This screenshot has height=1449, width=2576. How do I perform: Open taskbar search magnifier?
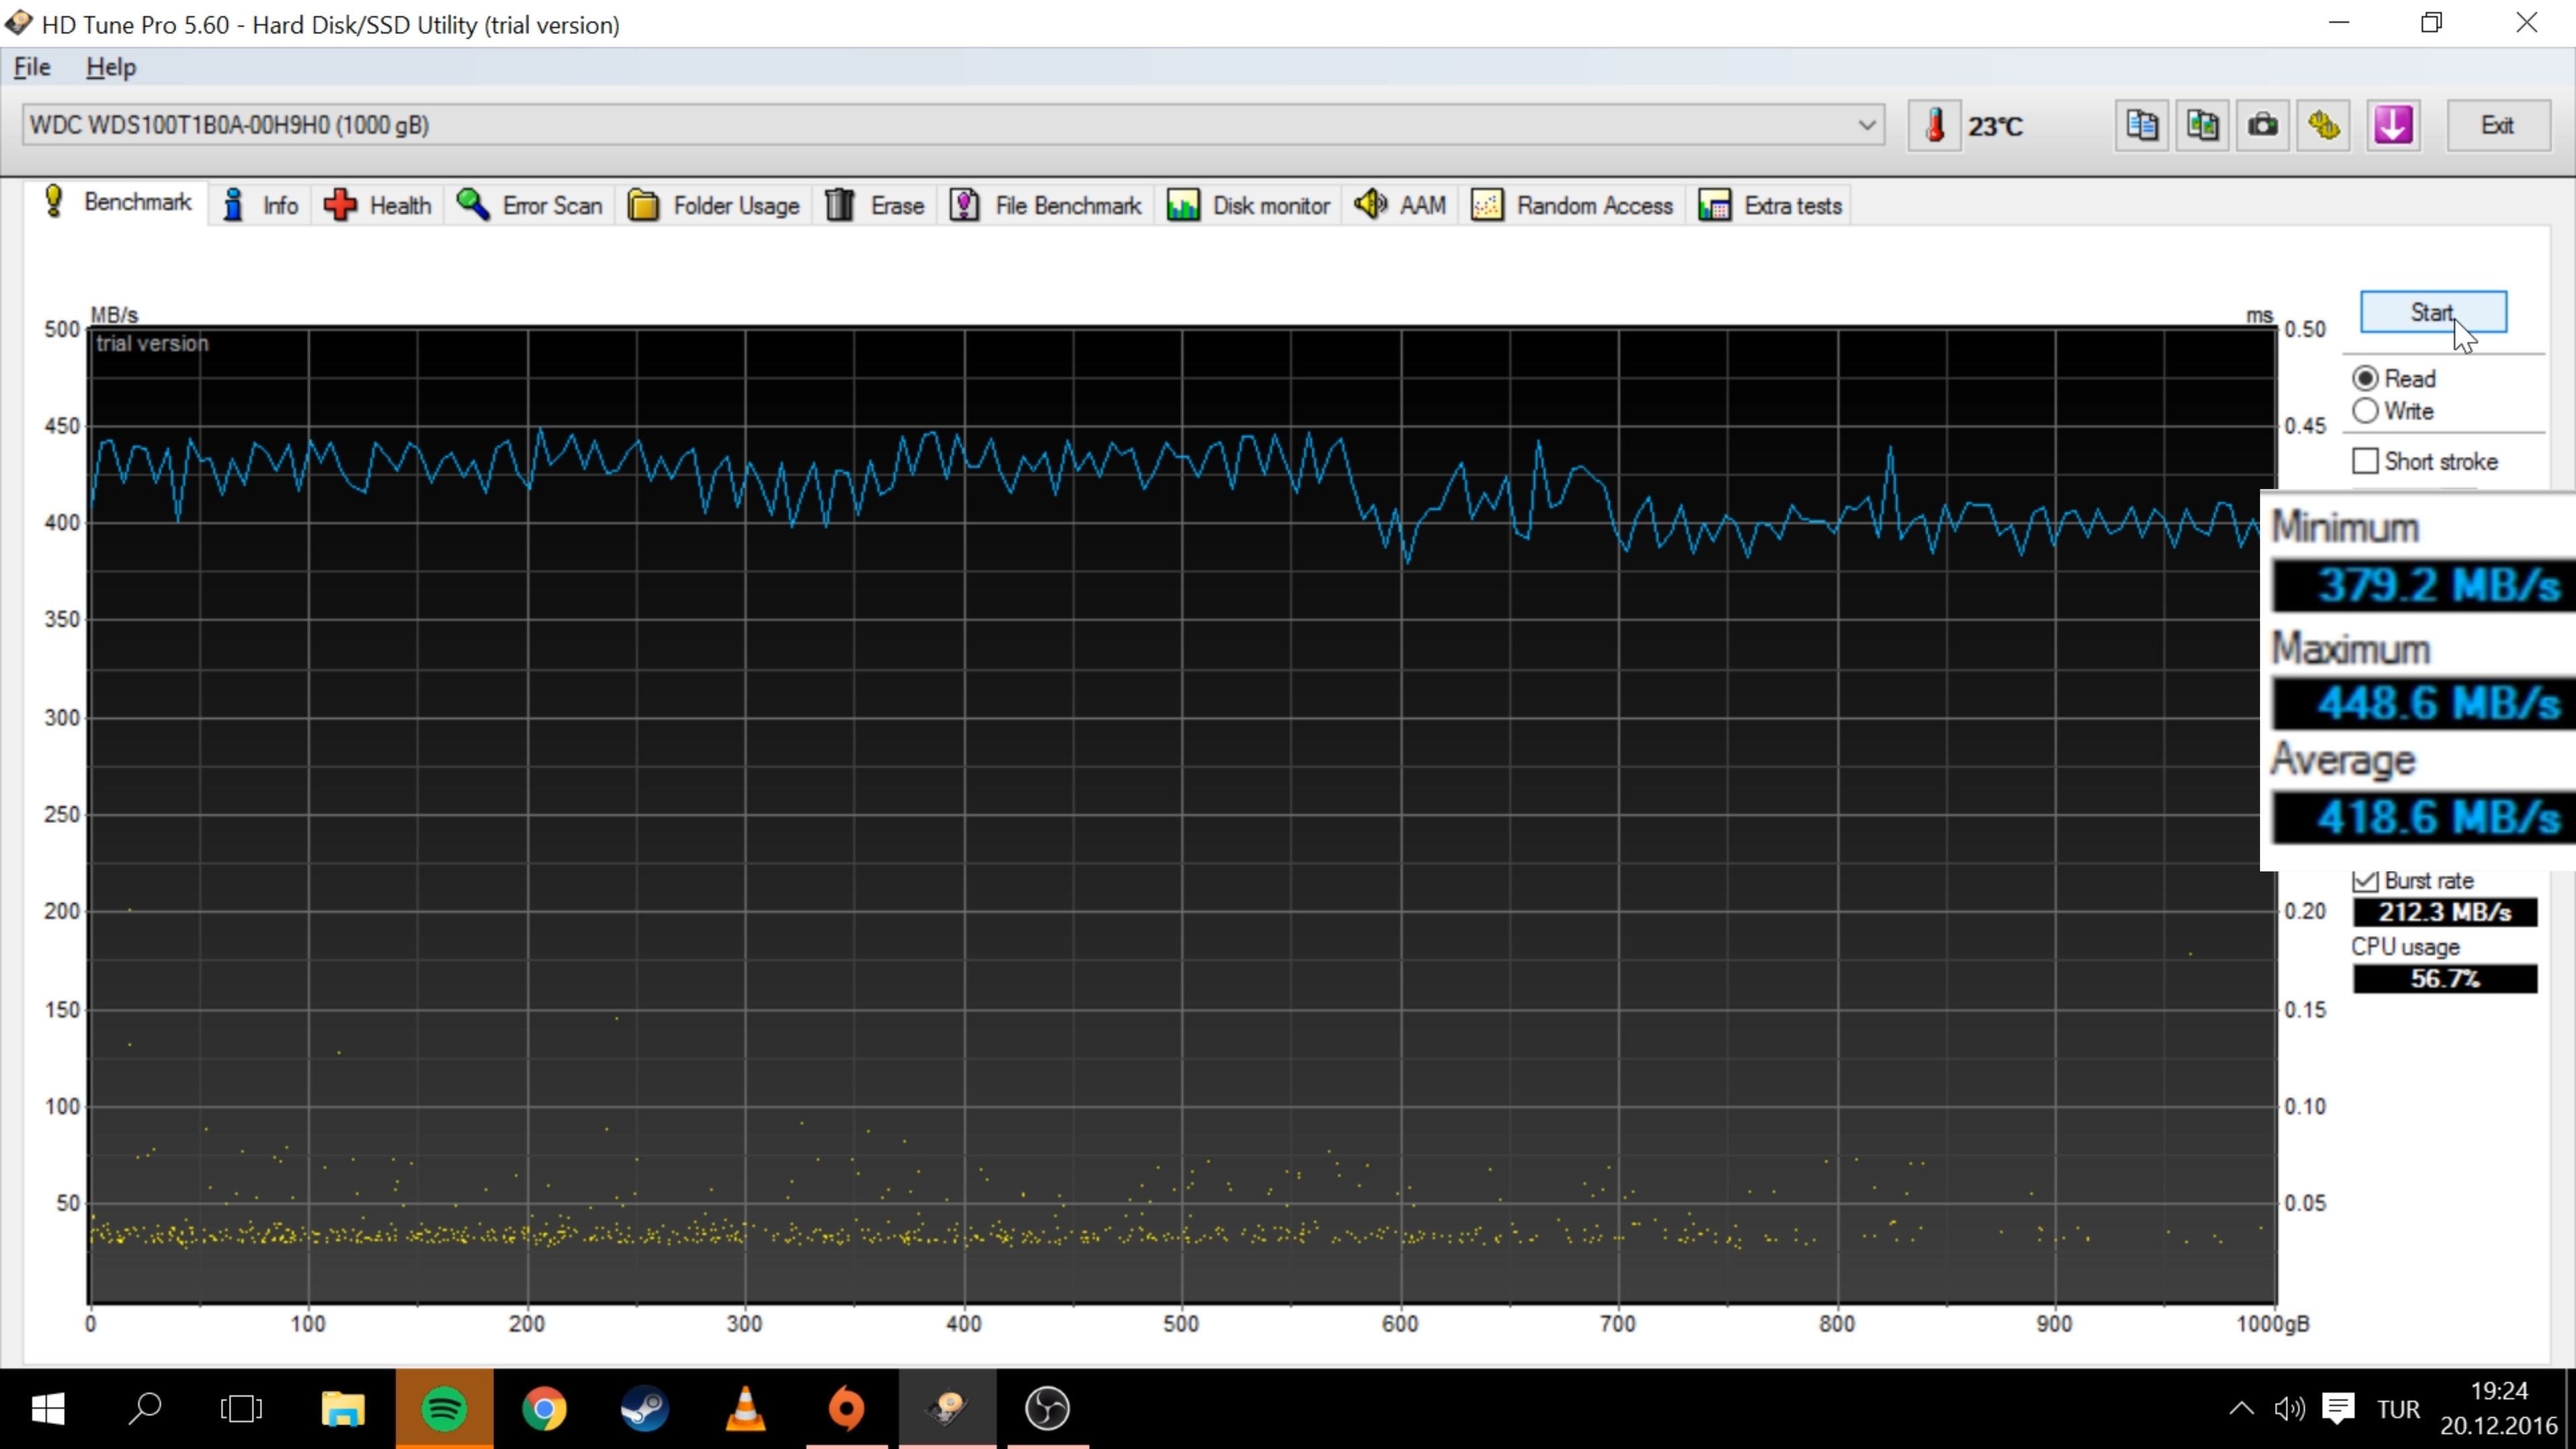(x=145, y=1409)
